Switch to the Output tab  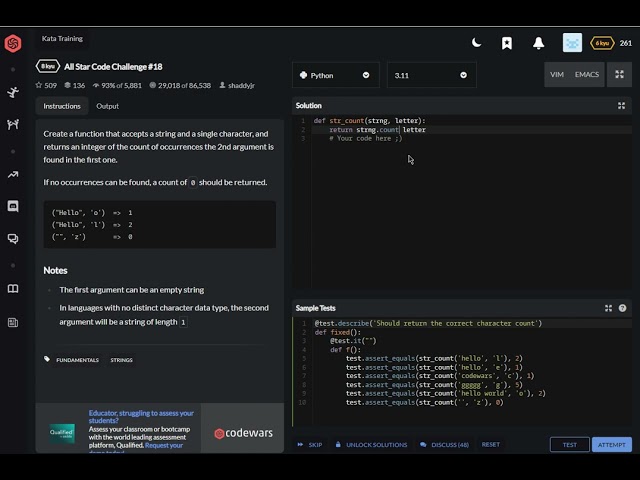click(107, 106)
